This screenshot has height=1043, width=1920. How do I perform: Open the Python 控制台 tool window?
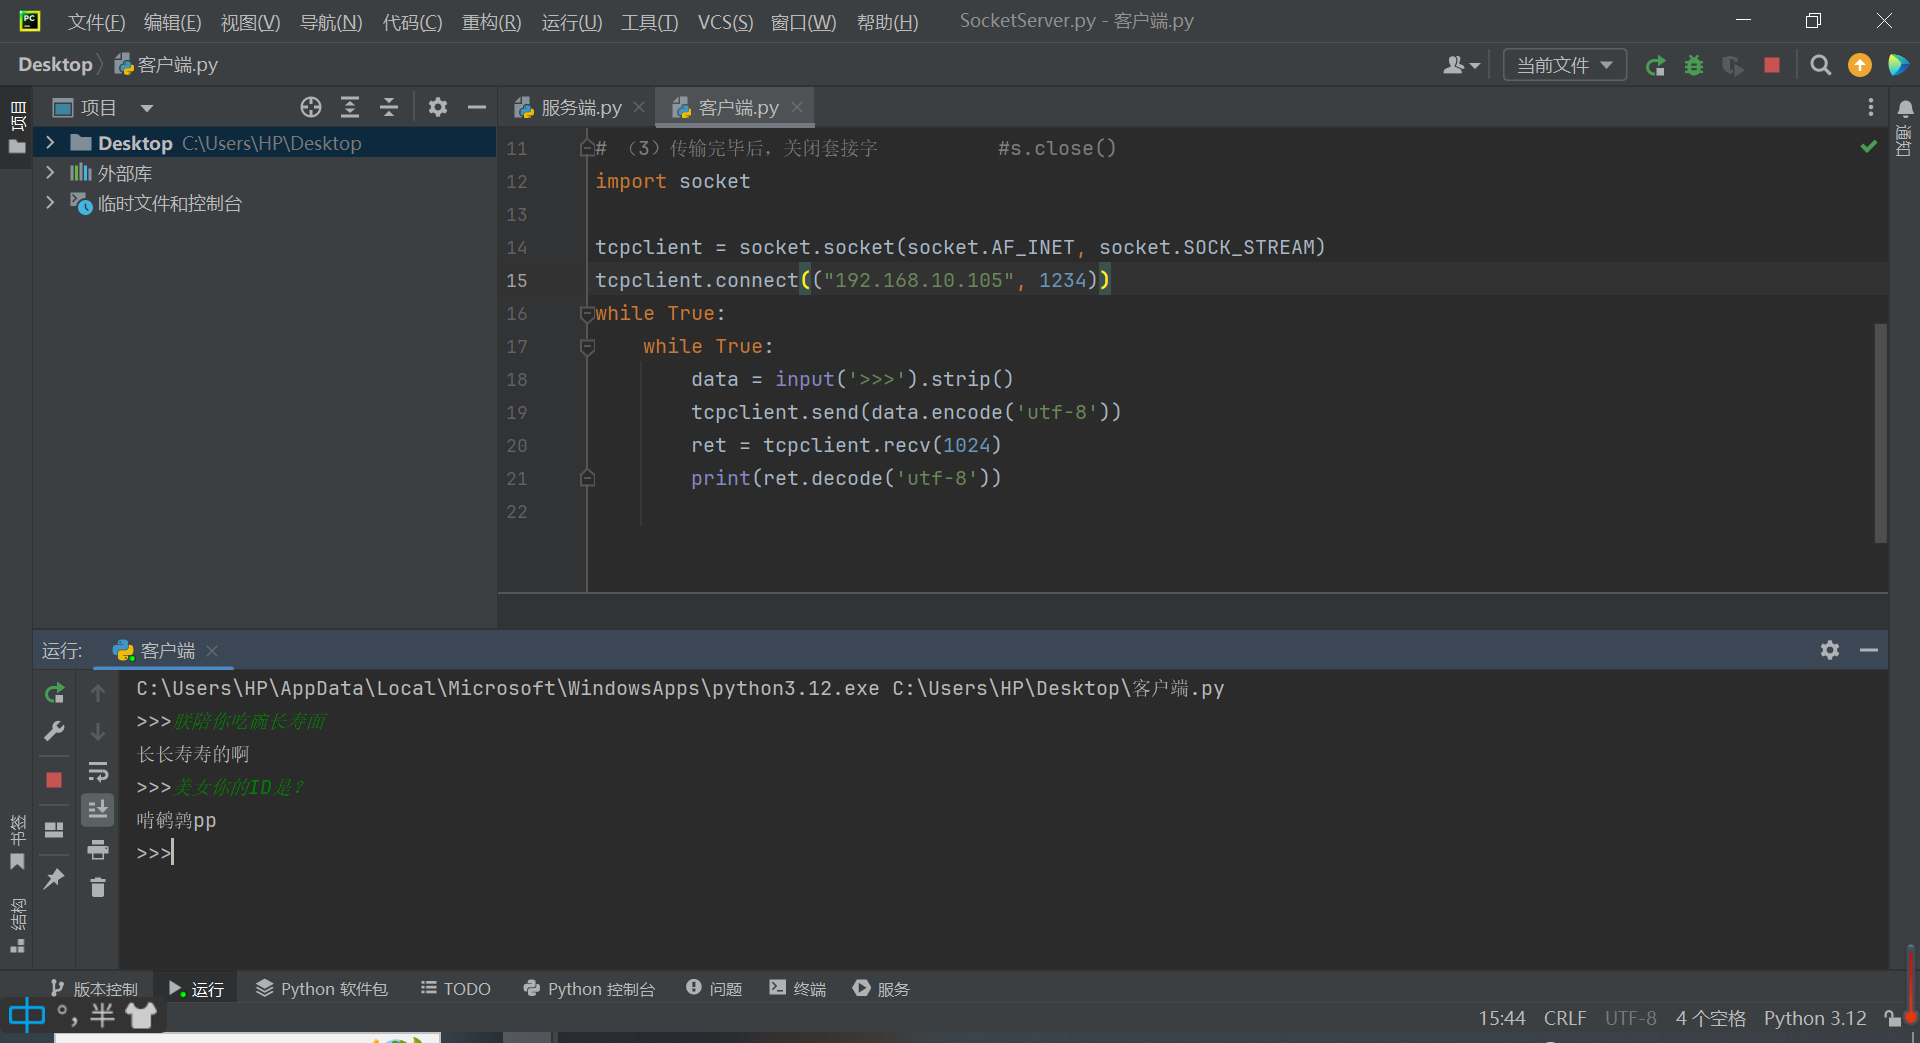coord(589,989)
